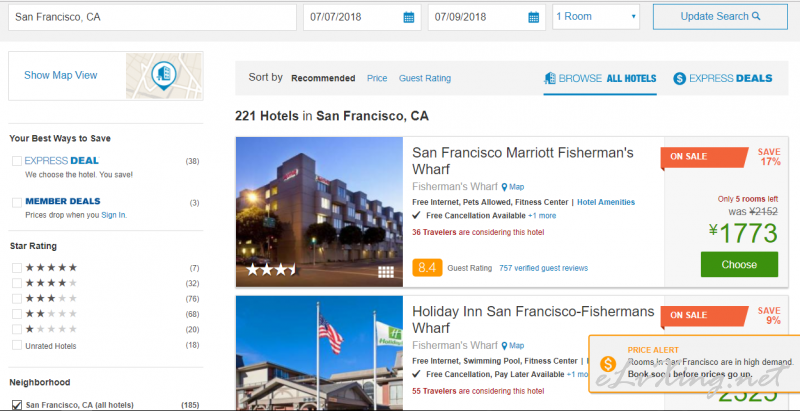This screenshot has width=800, height=411.
Task: Click the Map link for Marriott
Action: [517, 187]
